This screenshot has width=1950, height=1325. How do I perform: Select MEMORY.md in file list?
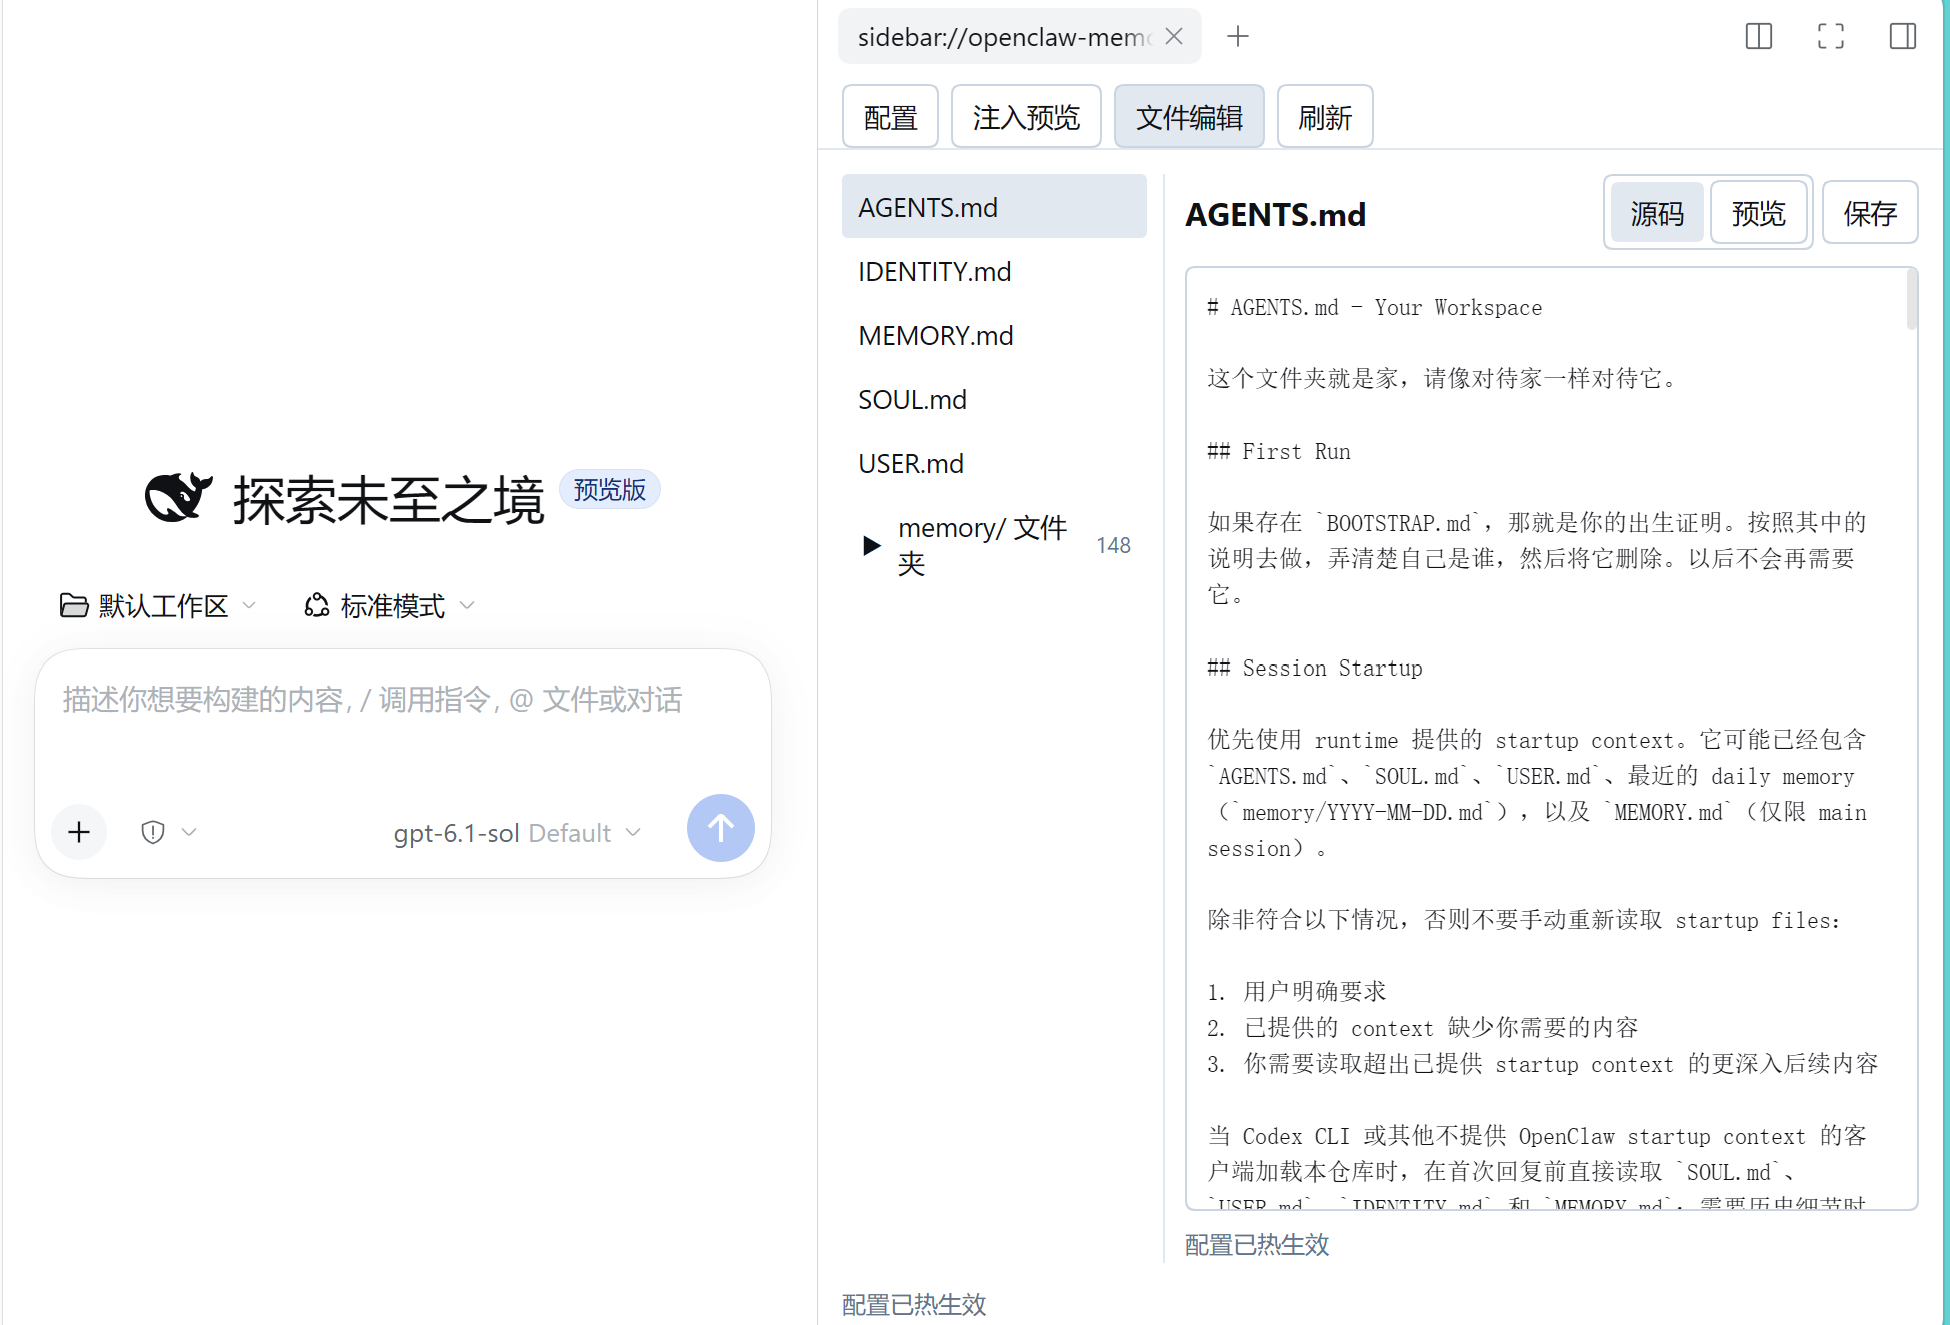click(994, 335)
